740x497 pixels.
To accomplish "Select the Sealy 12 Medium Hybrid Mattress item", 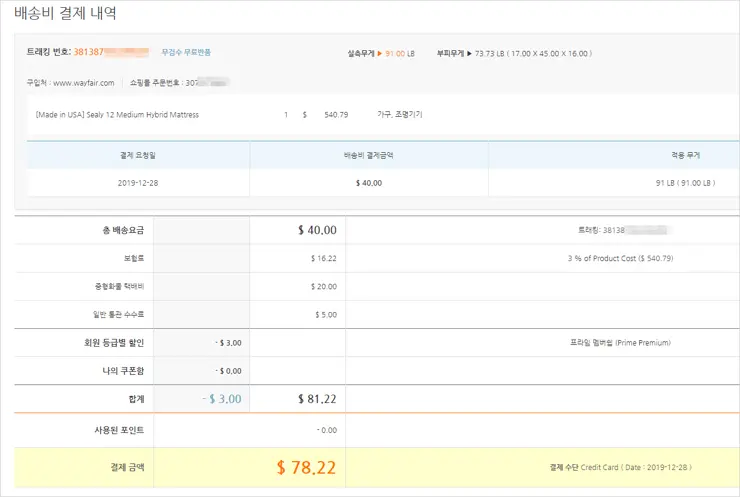I will click(117, 115).
